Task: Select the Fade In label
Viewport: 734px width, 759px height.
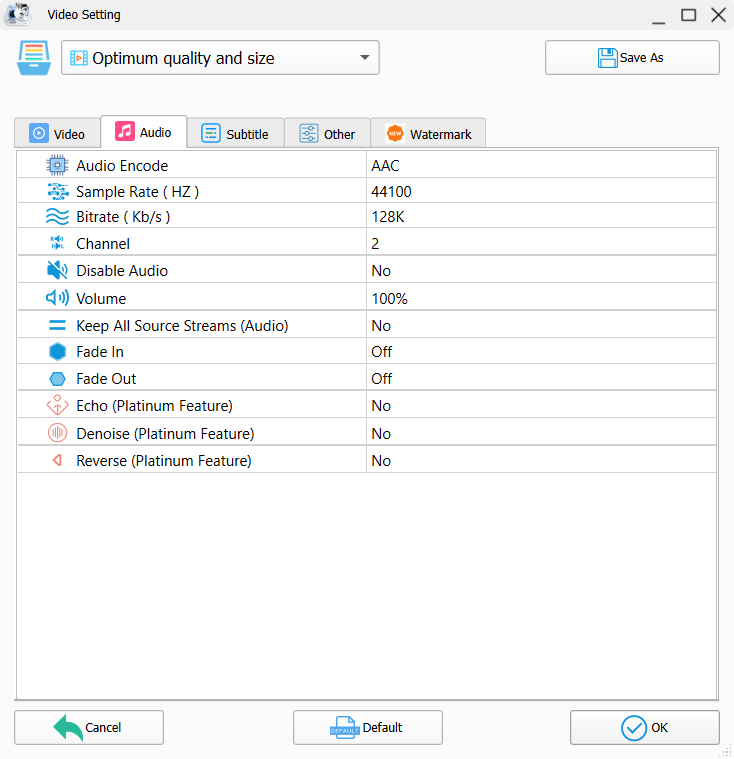Action: pos(100,351)
